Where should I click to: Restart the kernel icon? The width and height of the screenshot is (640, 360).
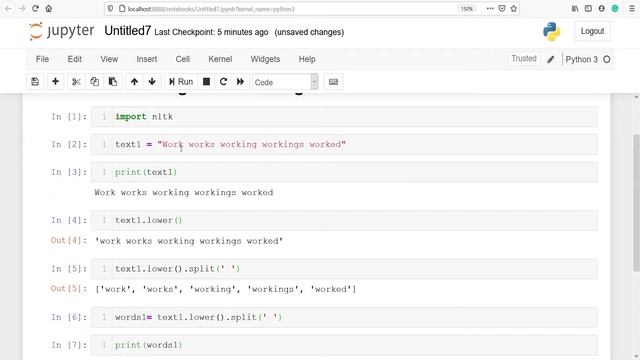click(223, 82)
